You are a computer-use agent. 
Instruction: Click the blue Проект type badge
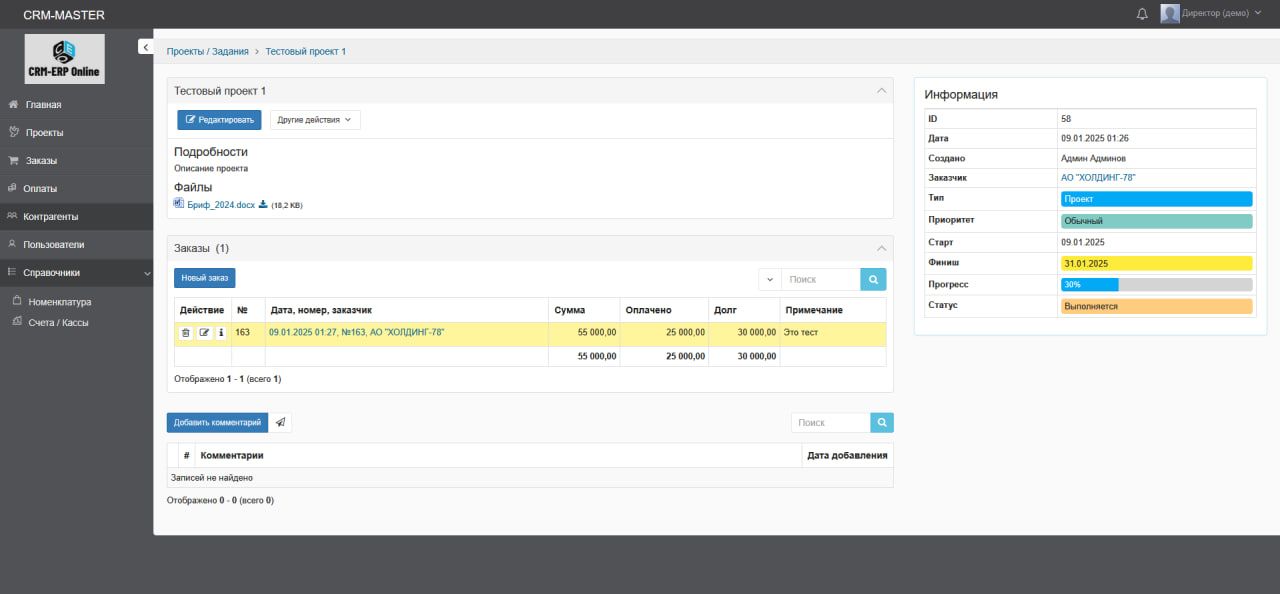coord(1156,199)
